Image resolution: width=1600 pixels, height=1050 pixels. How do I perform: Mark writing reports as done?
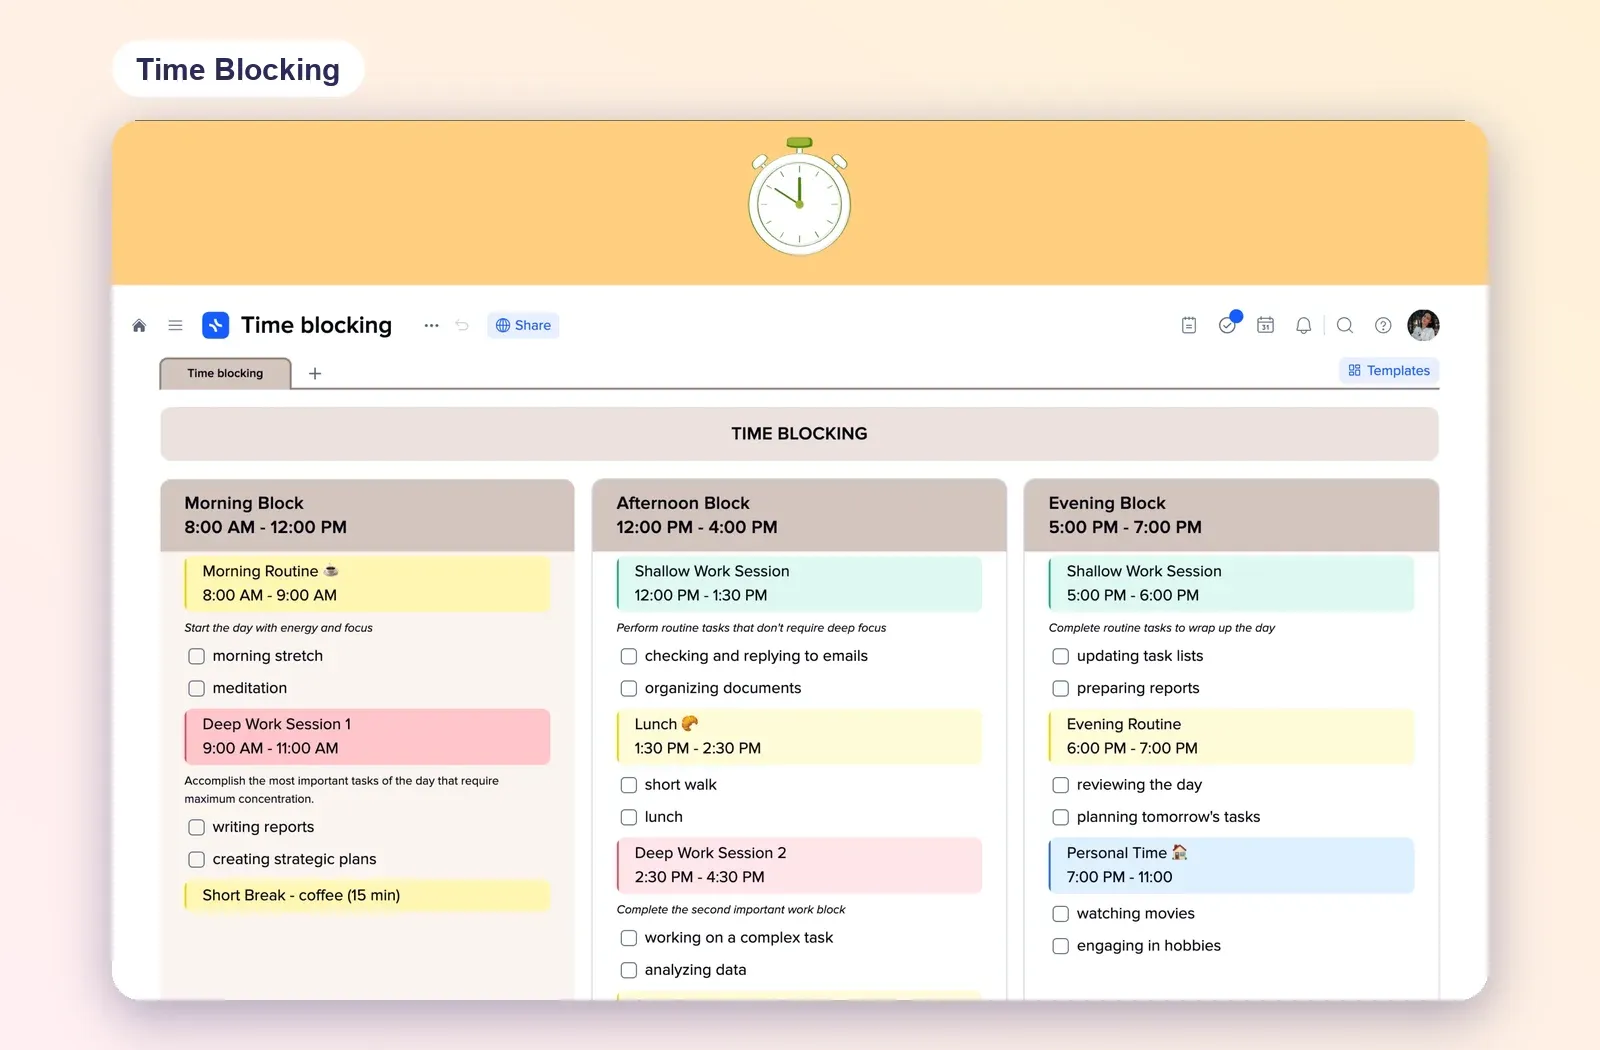tap(197, 827)
